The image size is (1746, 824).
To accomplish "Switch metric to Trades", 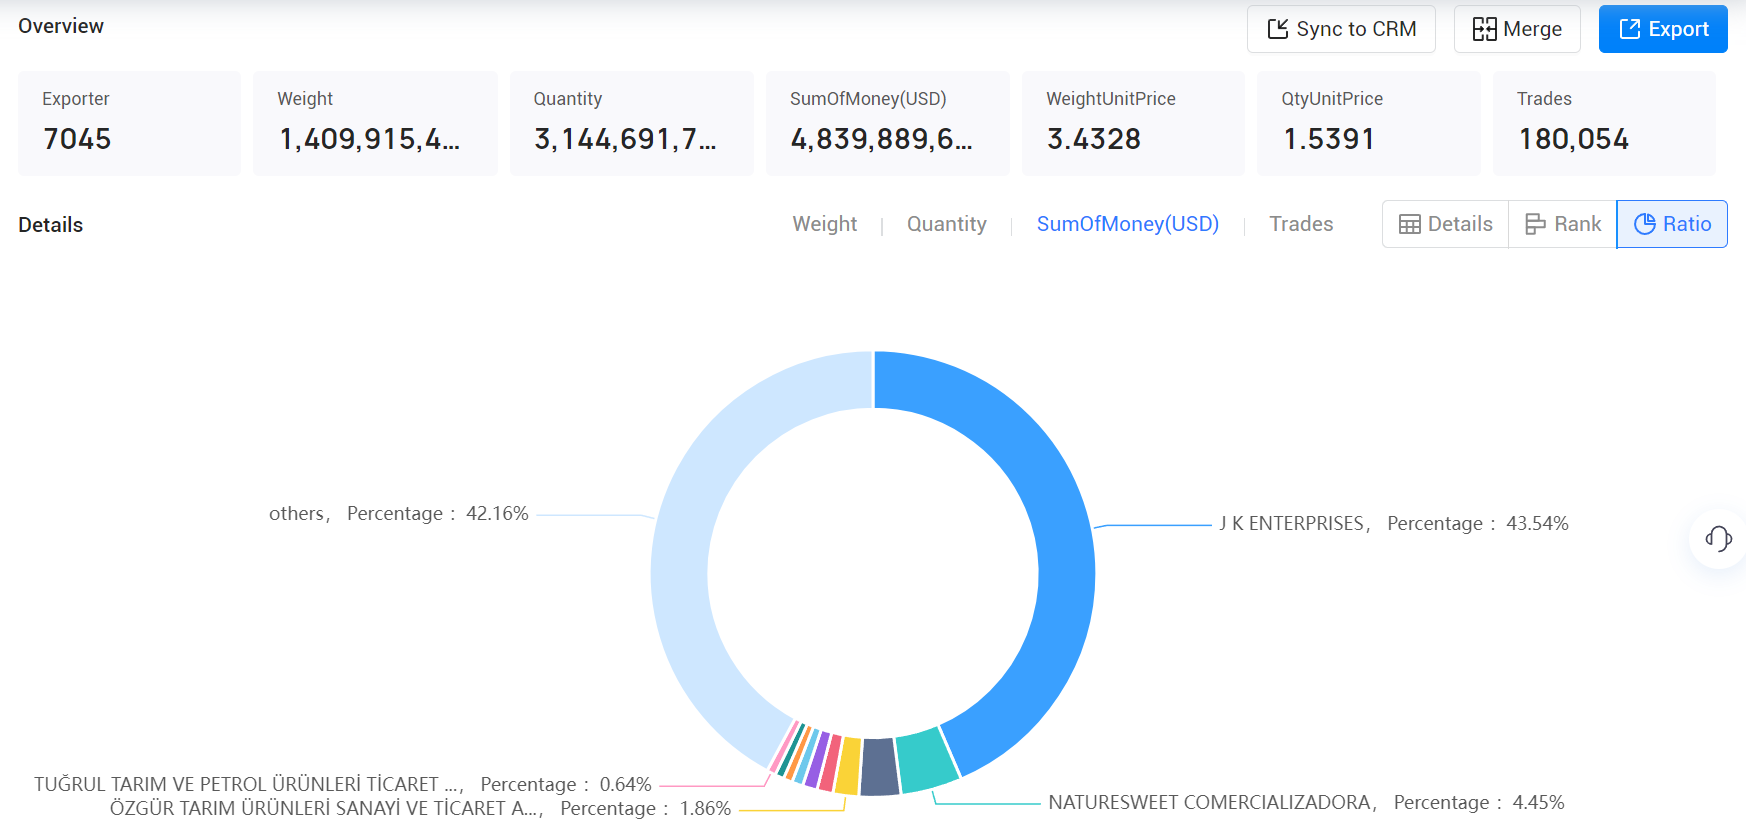I will point(1301,224).
